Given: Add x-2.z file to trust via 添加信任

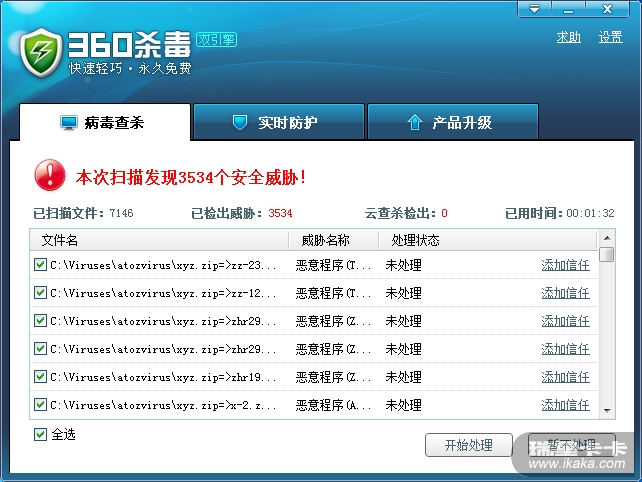Looking at the screenshot, I should click(565, 405).
